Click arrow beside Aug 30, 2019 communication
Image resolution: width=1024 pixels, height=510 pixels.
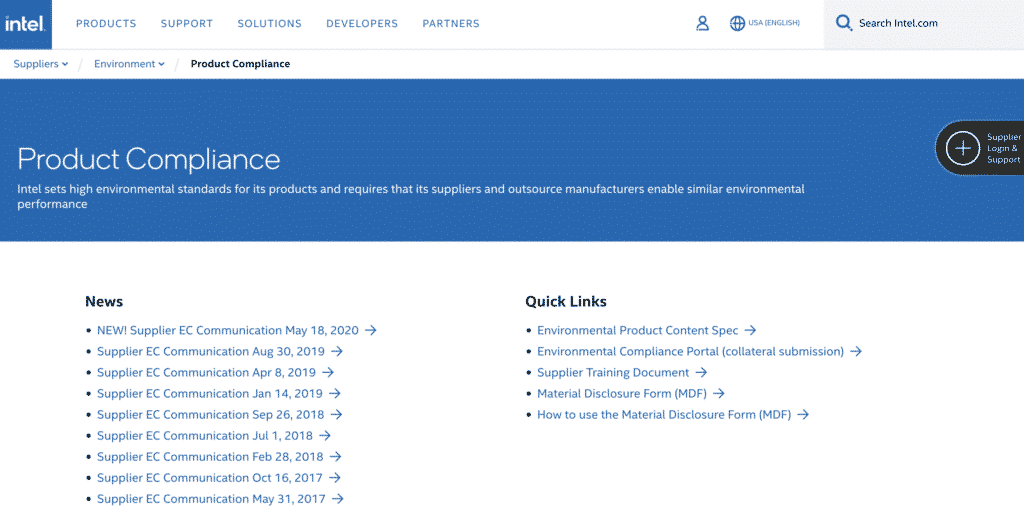click(x=336, y=351)
